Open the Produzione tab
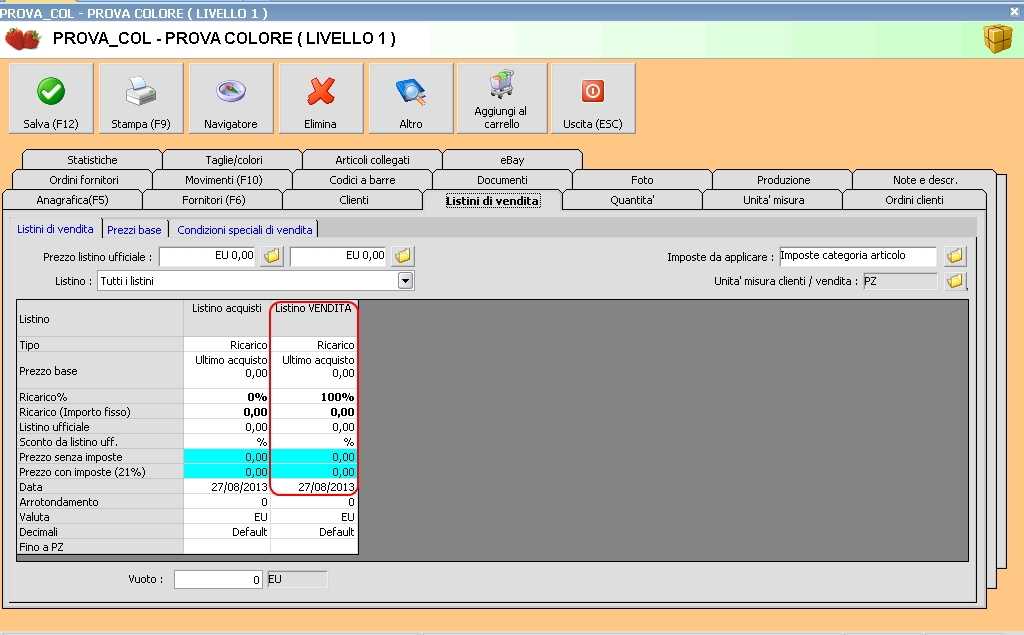Image resolution: width=1024 pixels, height=635 pixels. point(783,180)
